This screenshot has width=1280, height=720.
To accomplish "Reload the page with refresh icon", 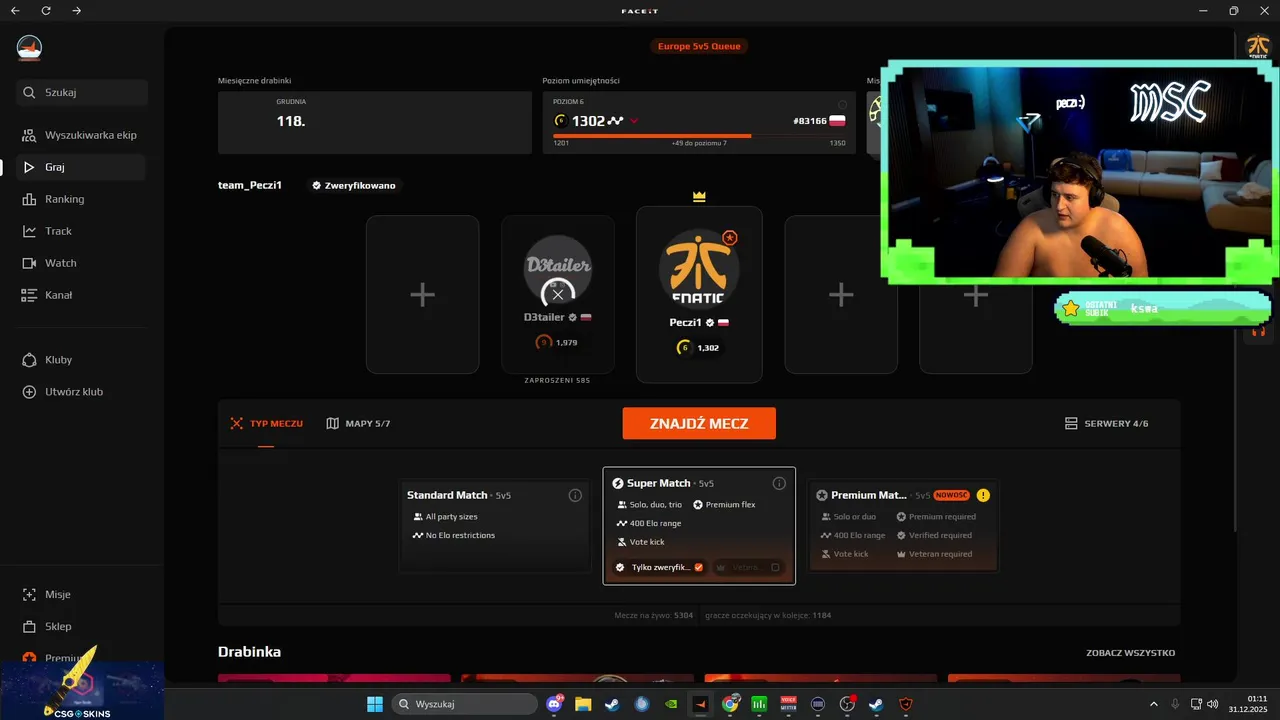I will coord(46,10).
